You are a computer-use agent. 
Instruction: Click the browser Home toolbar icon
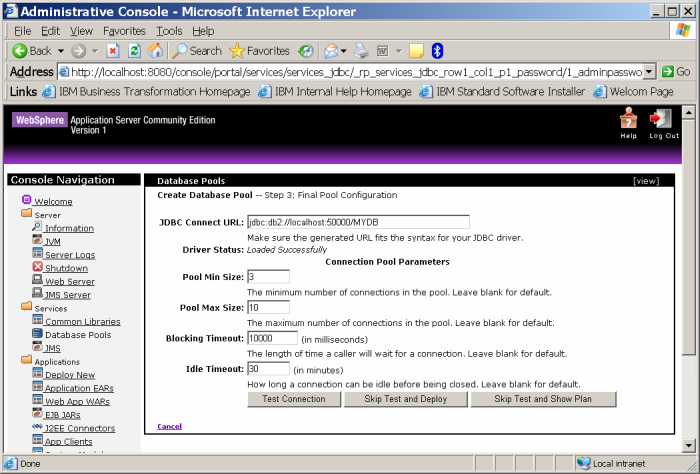tap(155, 50)
